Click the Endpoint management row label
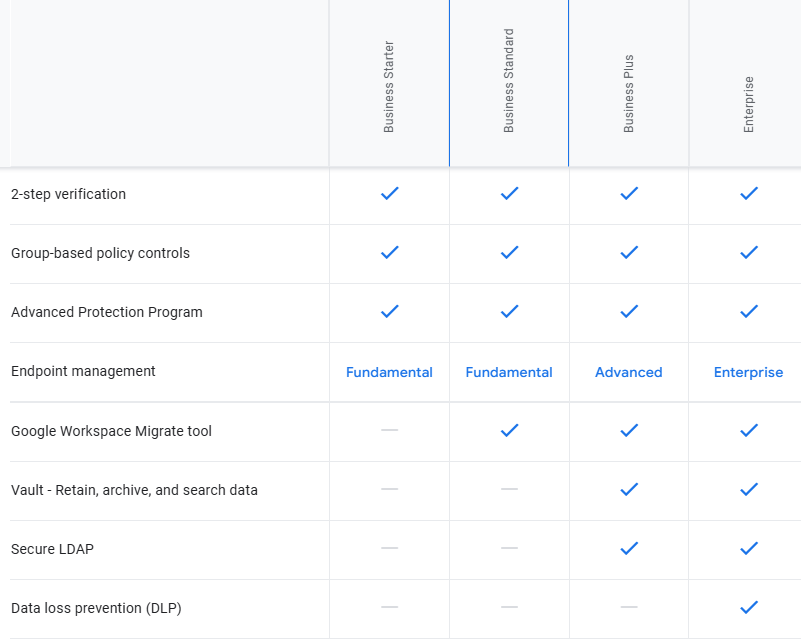Screen dimensions: 801x639 coord(83,371)
